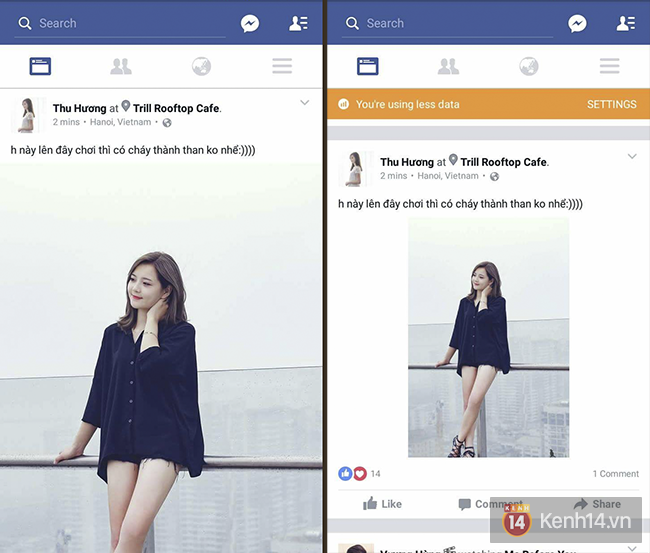Open hamburger menu tab on right screen
The height and width of the screenshot is (553, 650).
pyautogui.click(x=610, y=66)
